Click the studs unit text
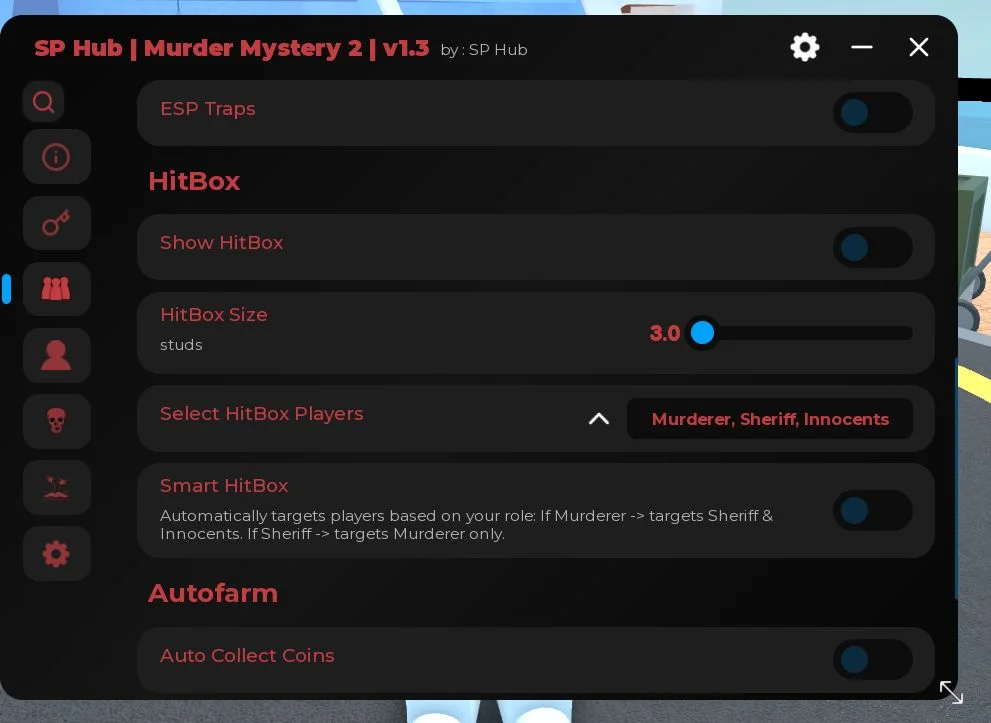The width and height of the screenshot is (991, 723). point(181,345)
